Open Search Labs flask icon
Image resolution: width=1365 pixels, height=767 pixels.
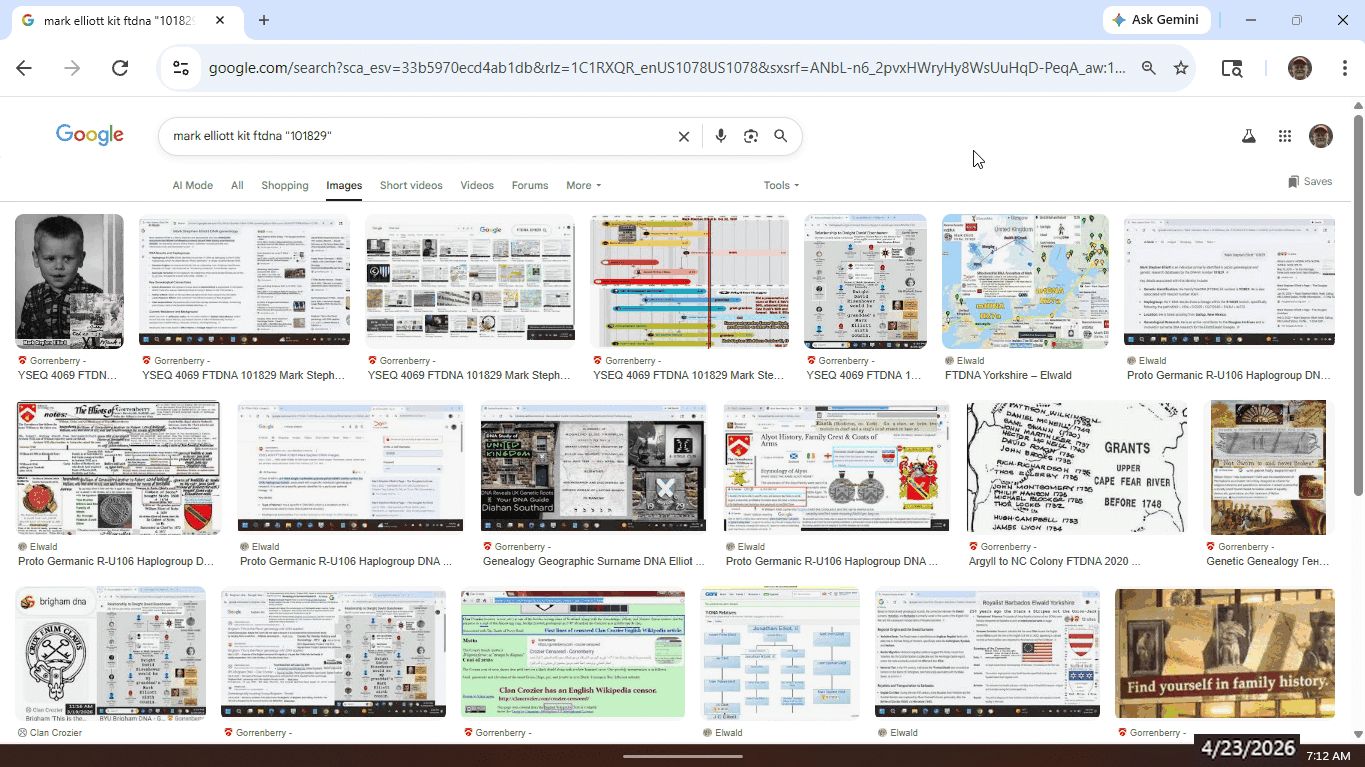click(1248, 136)
